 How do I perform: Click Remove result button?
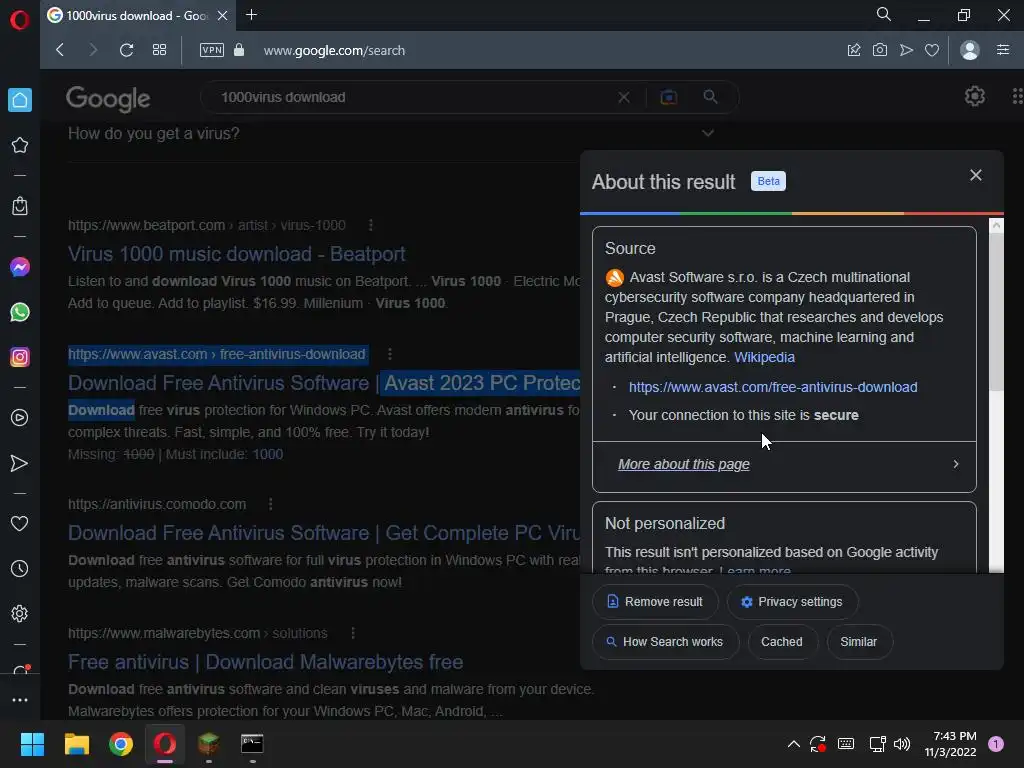655,602
